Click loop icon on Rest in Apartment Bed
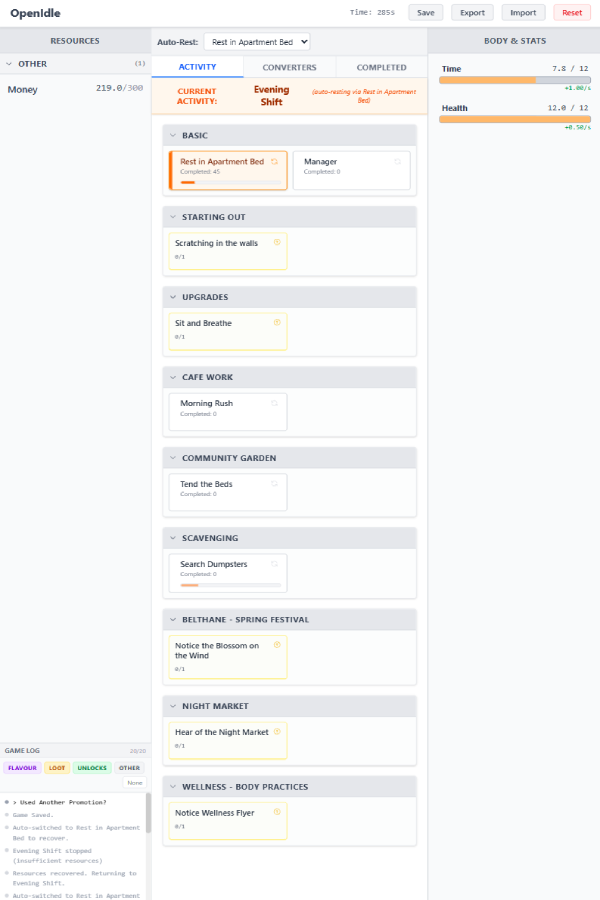 (274, 162)
